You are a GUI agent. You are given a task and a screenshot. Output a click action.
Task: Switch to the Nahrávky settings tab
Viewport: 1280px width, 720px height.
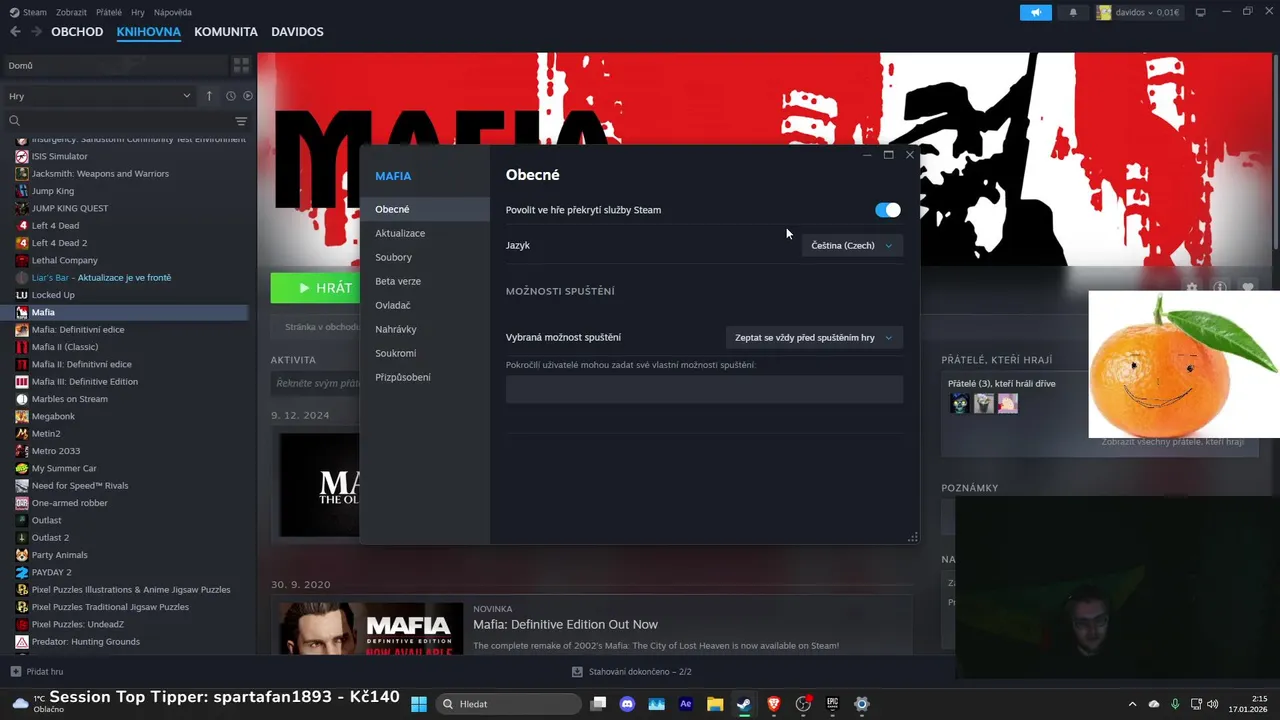(x=396, y=329)
